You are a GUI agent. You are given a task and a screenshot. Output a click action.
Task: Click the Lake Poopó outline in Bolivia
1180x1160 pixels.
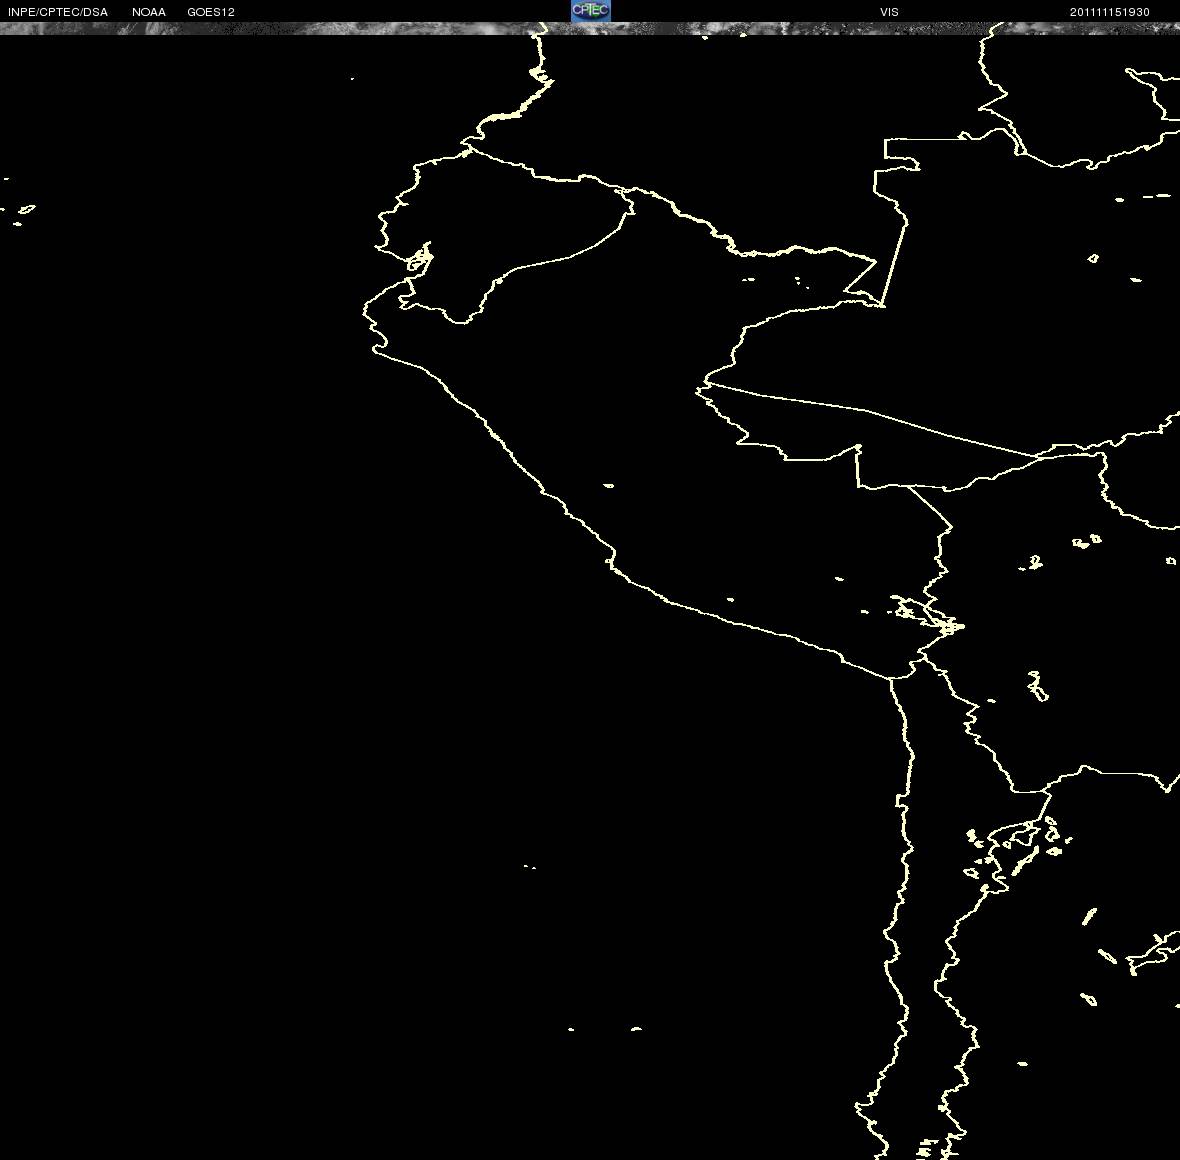click(x=1038, y=686)
